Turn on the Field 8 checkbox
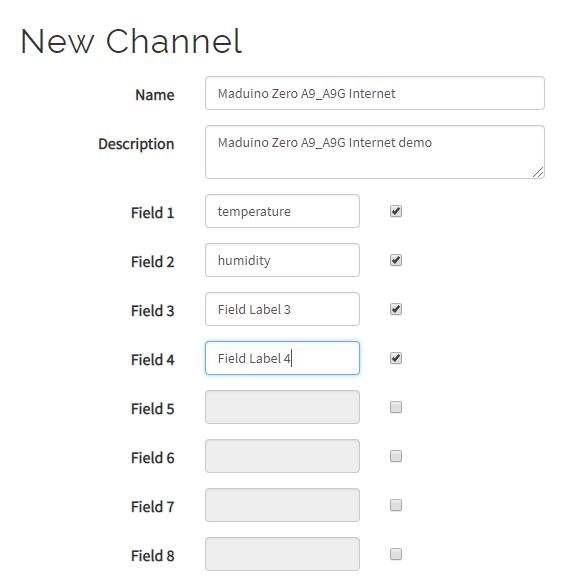This screenshot has height=584, width=568. [x=396, y=554]
